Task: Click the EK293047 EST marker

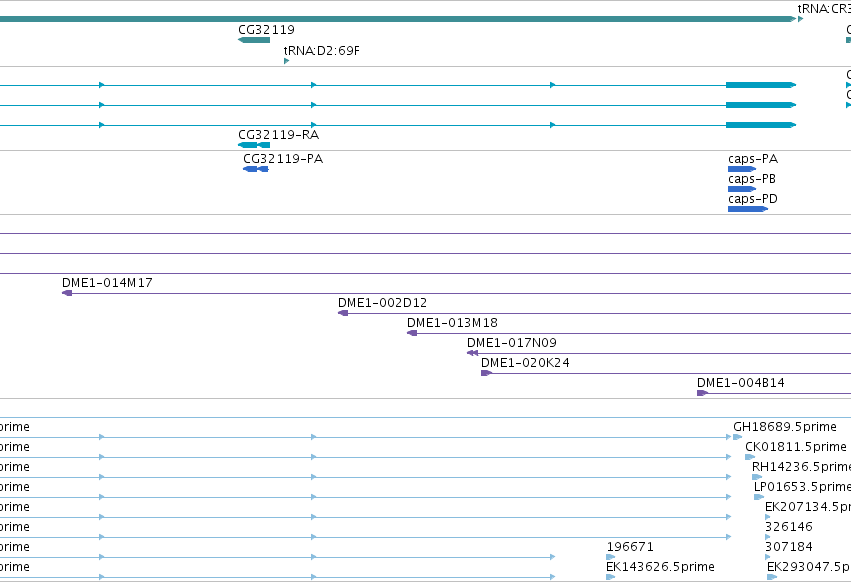Action: point(772,577)
